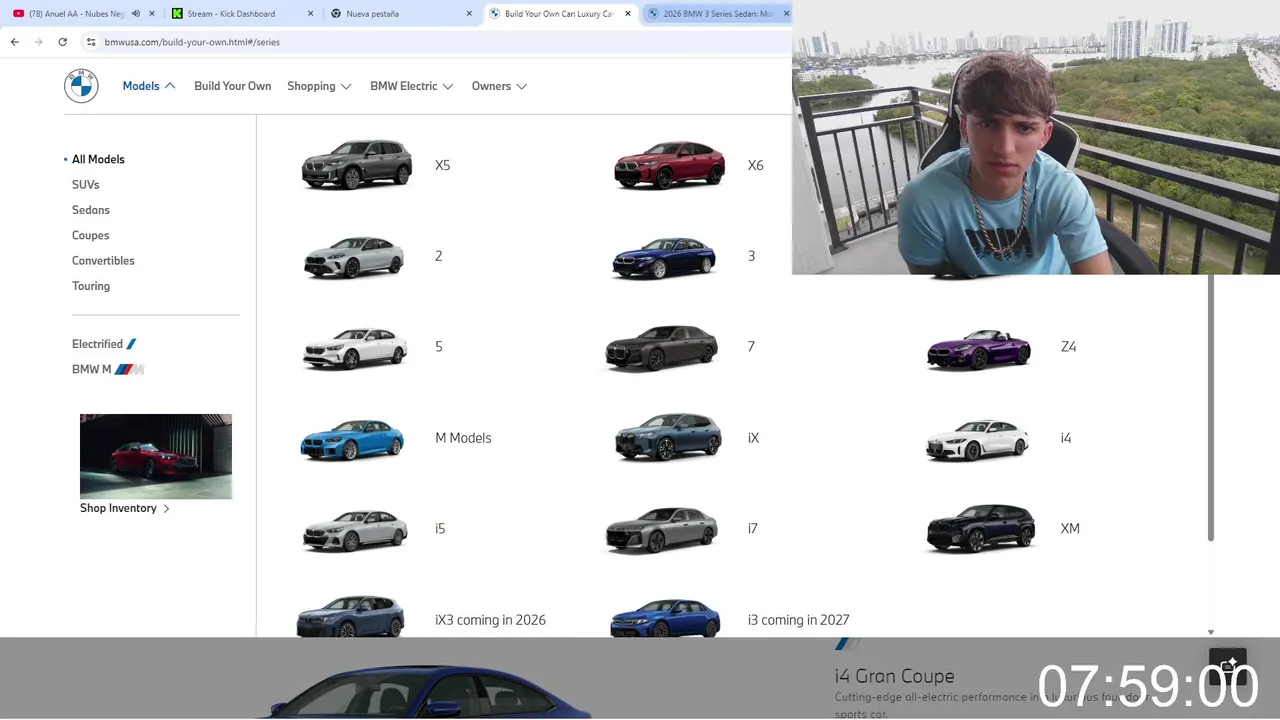
Task: Click the i3 coming in 2027 label
Action: point(798,620)
